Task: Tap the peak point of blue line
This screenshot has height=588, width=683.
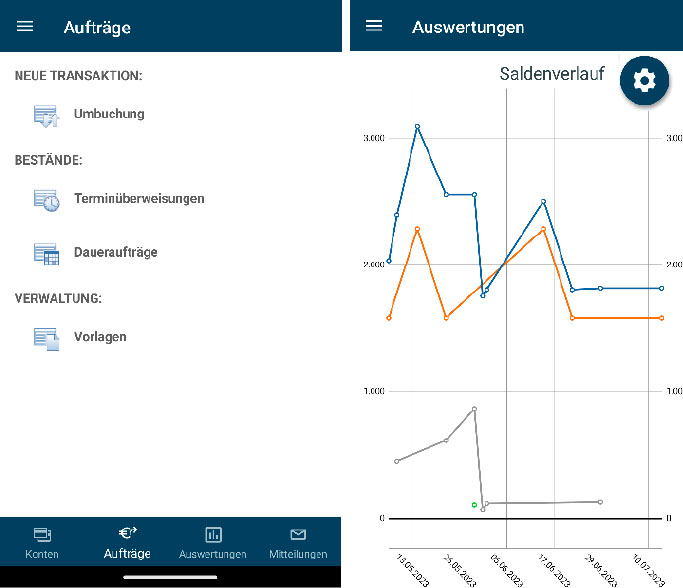Action: pos(417,126)
